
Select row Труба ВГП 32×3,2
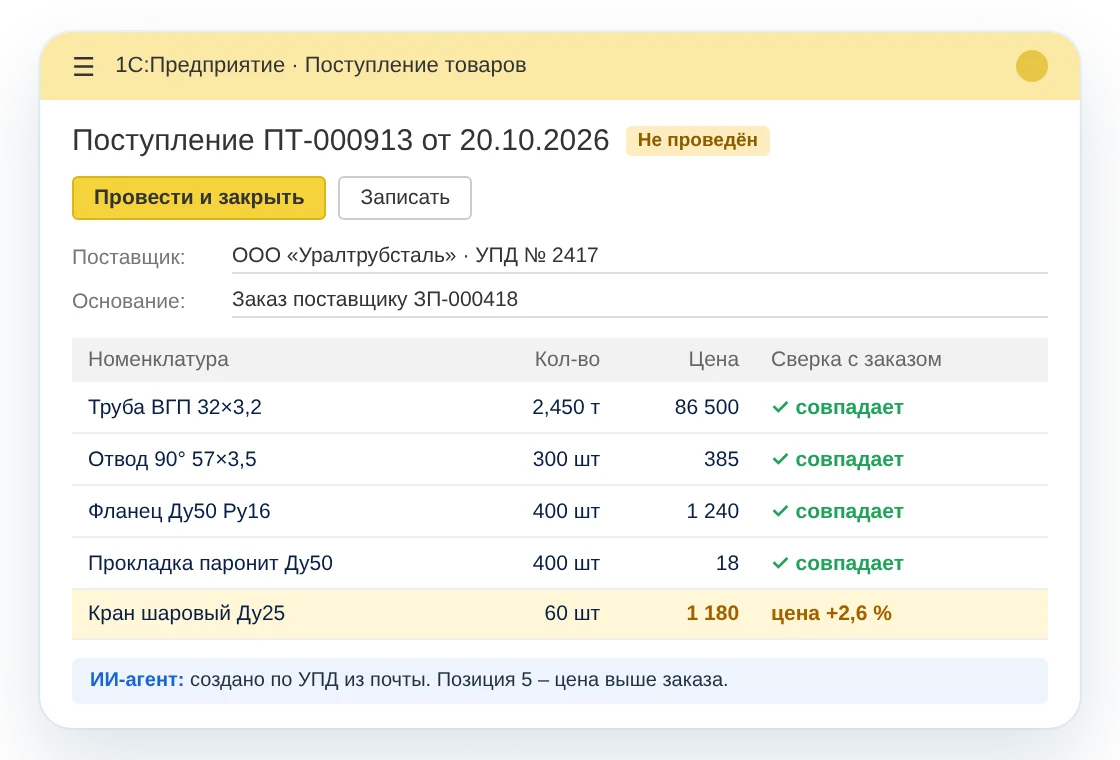click(560, 407)
